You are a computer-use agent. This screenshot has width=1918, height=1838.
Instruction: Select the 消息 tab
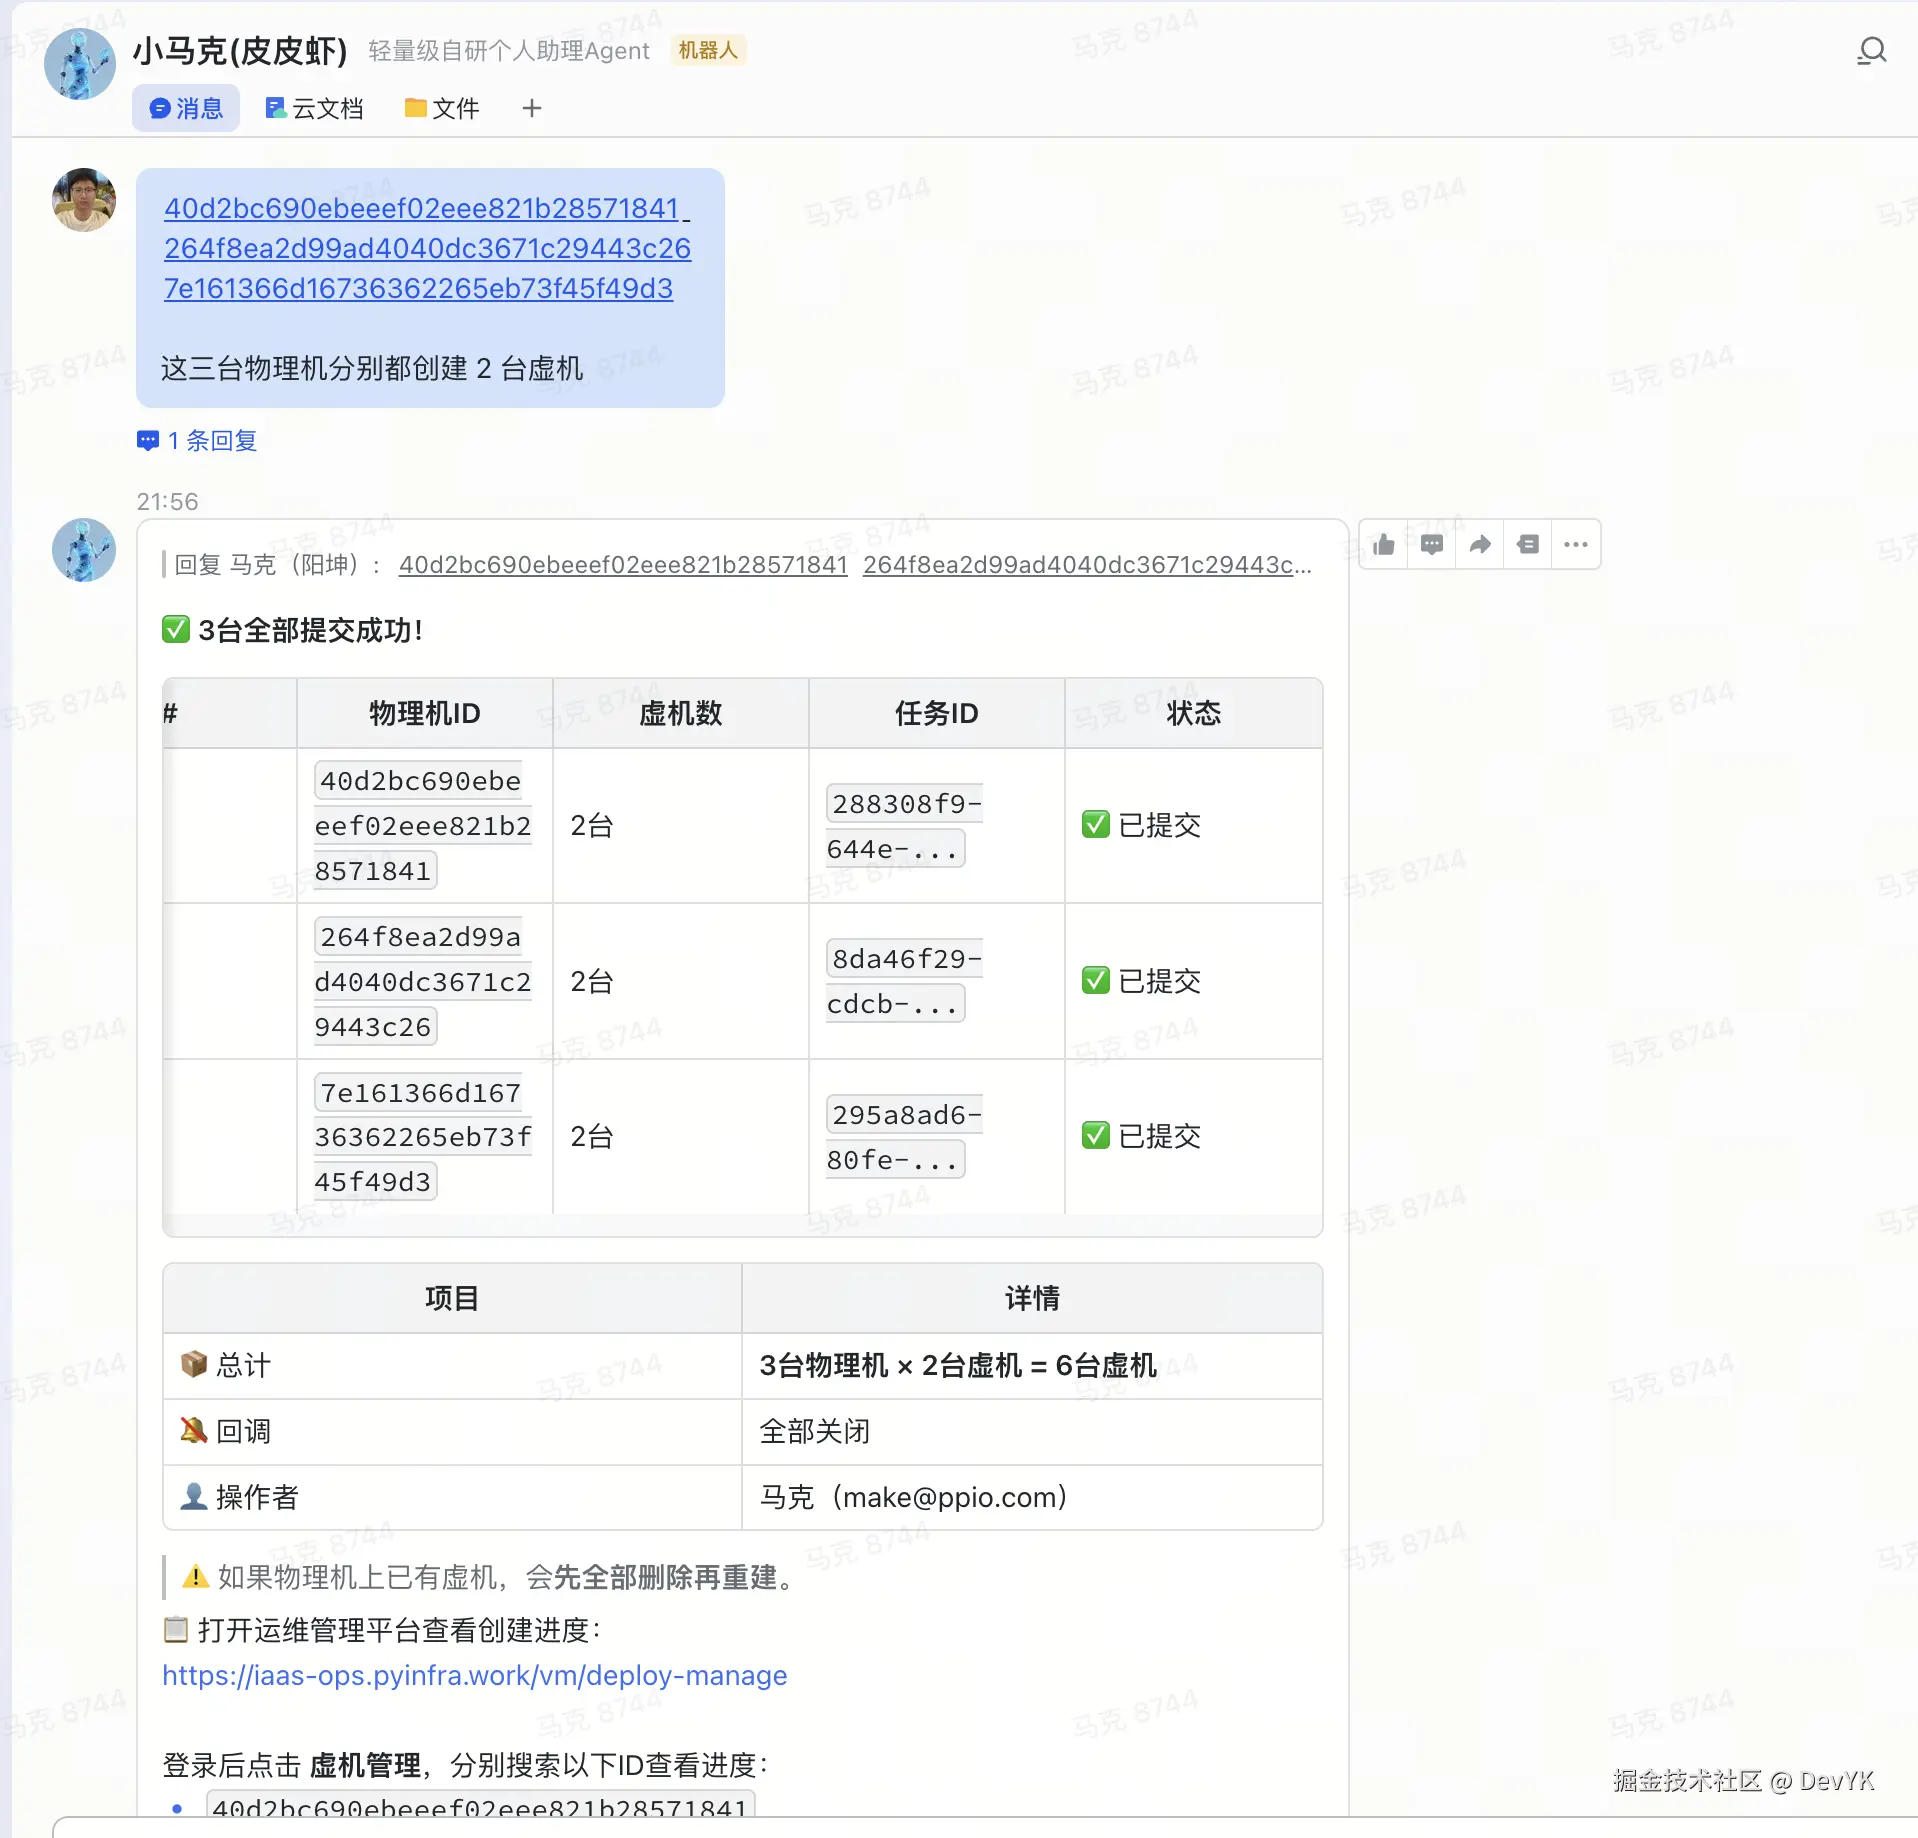pyautogui.click(x=186, y=109)
